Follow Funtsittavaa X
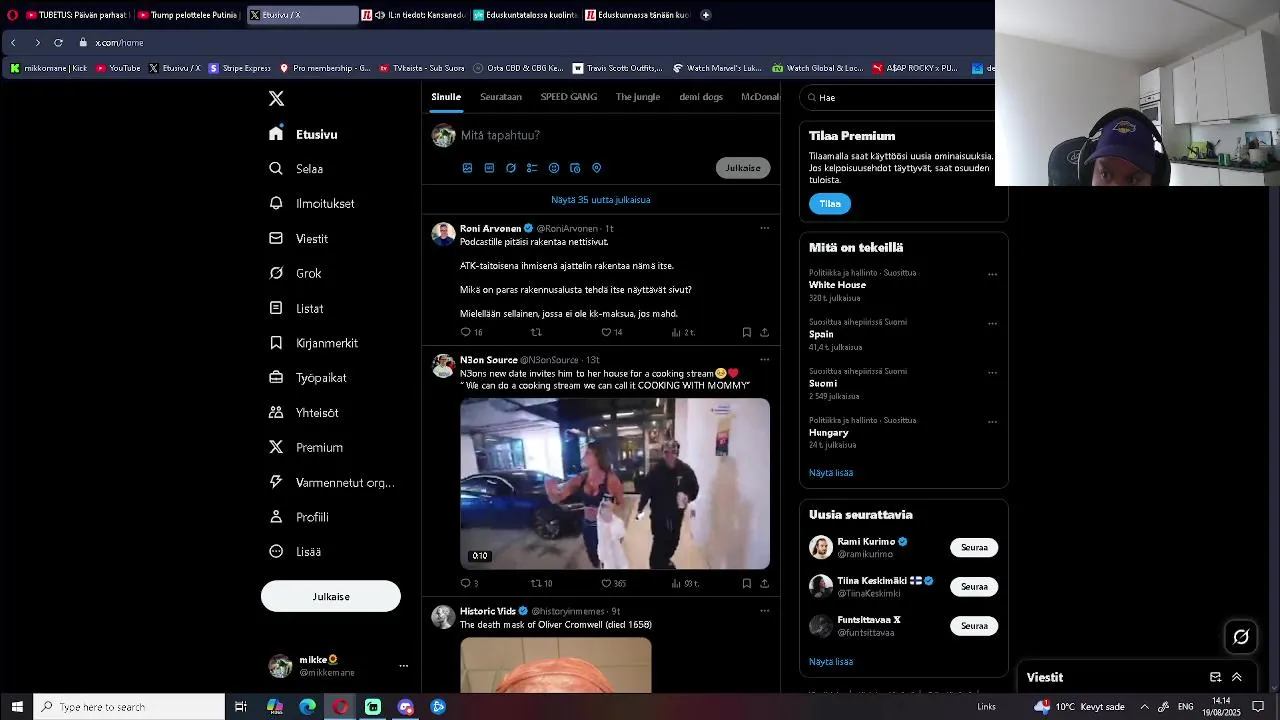Image resolution: width=1280 pixels, height=720 pixels. coord(974,625)
